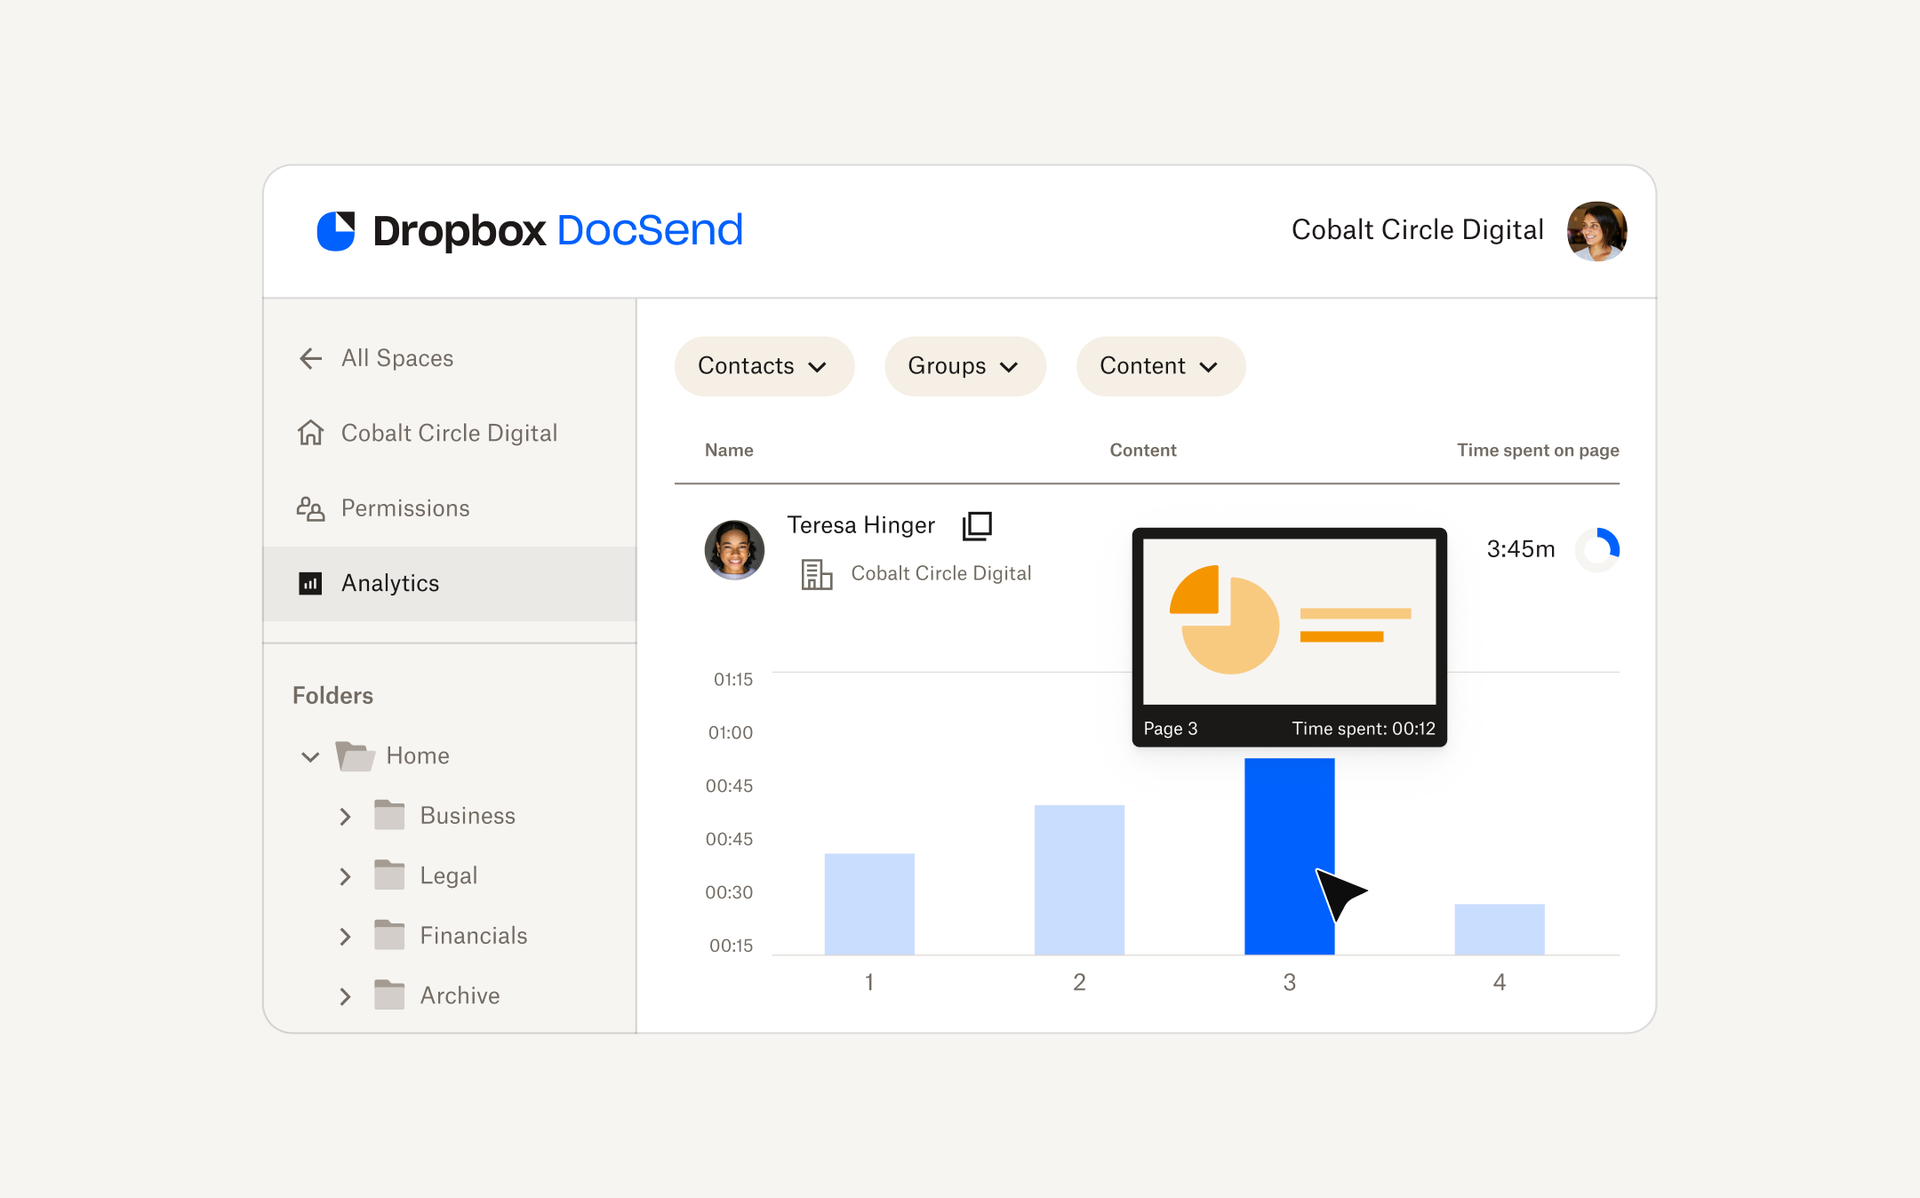Viewport: 1920px width, 1198px height.
Task: Open the Groups dropdown
Action: 964,366
